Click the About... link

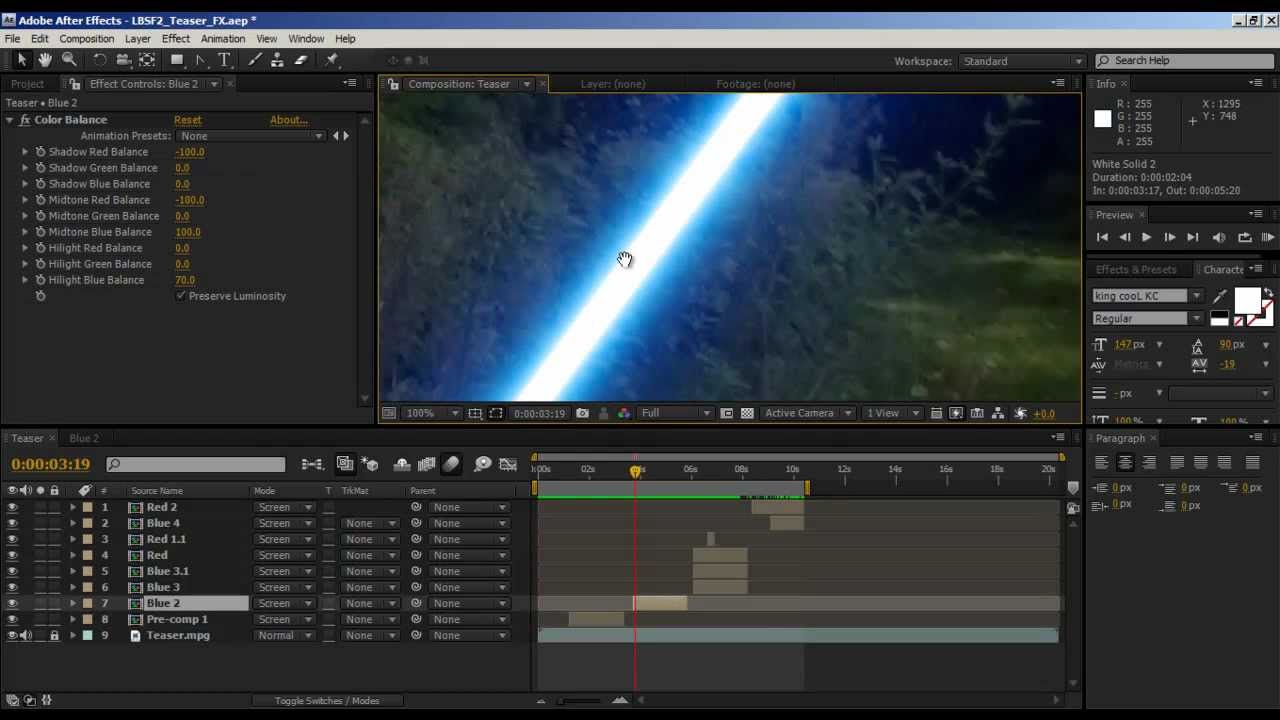point(288,120)
